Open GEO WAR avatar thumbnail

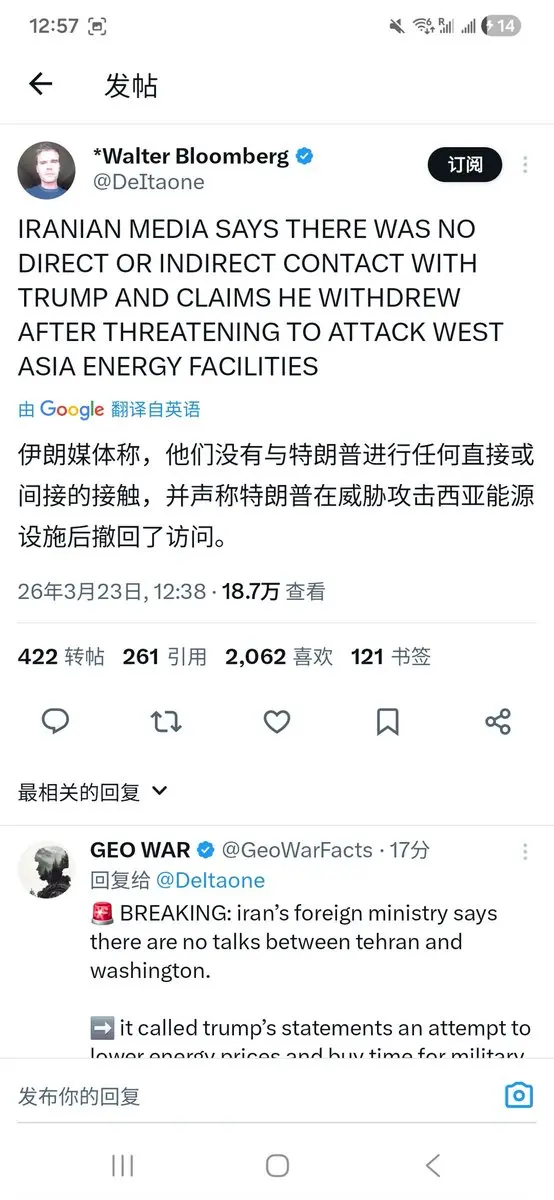click(x=46, y=868)
